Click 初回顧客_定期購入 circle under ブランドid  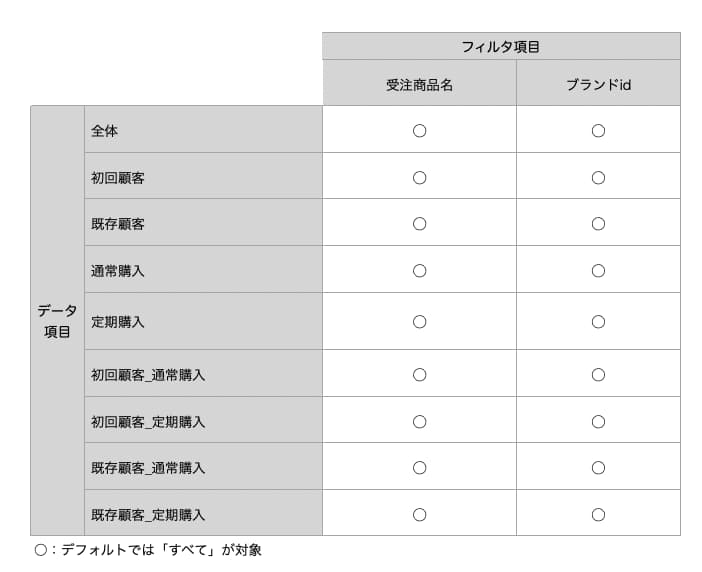coord(598,422)
